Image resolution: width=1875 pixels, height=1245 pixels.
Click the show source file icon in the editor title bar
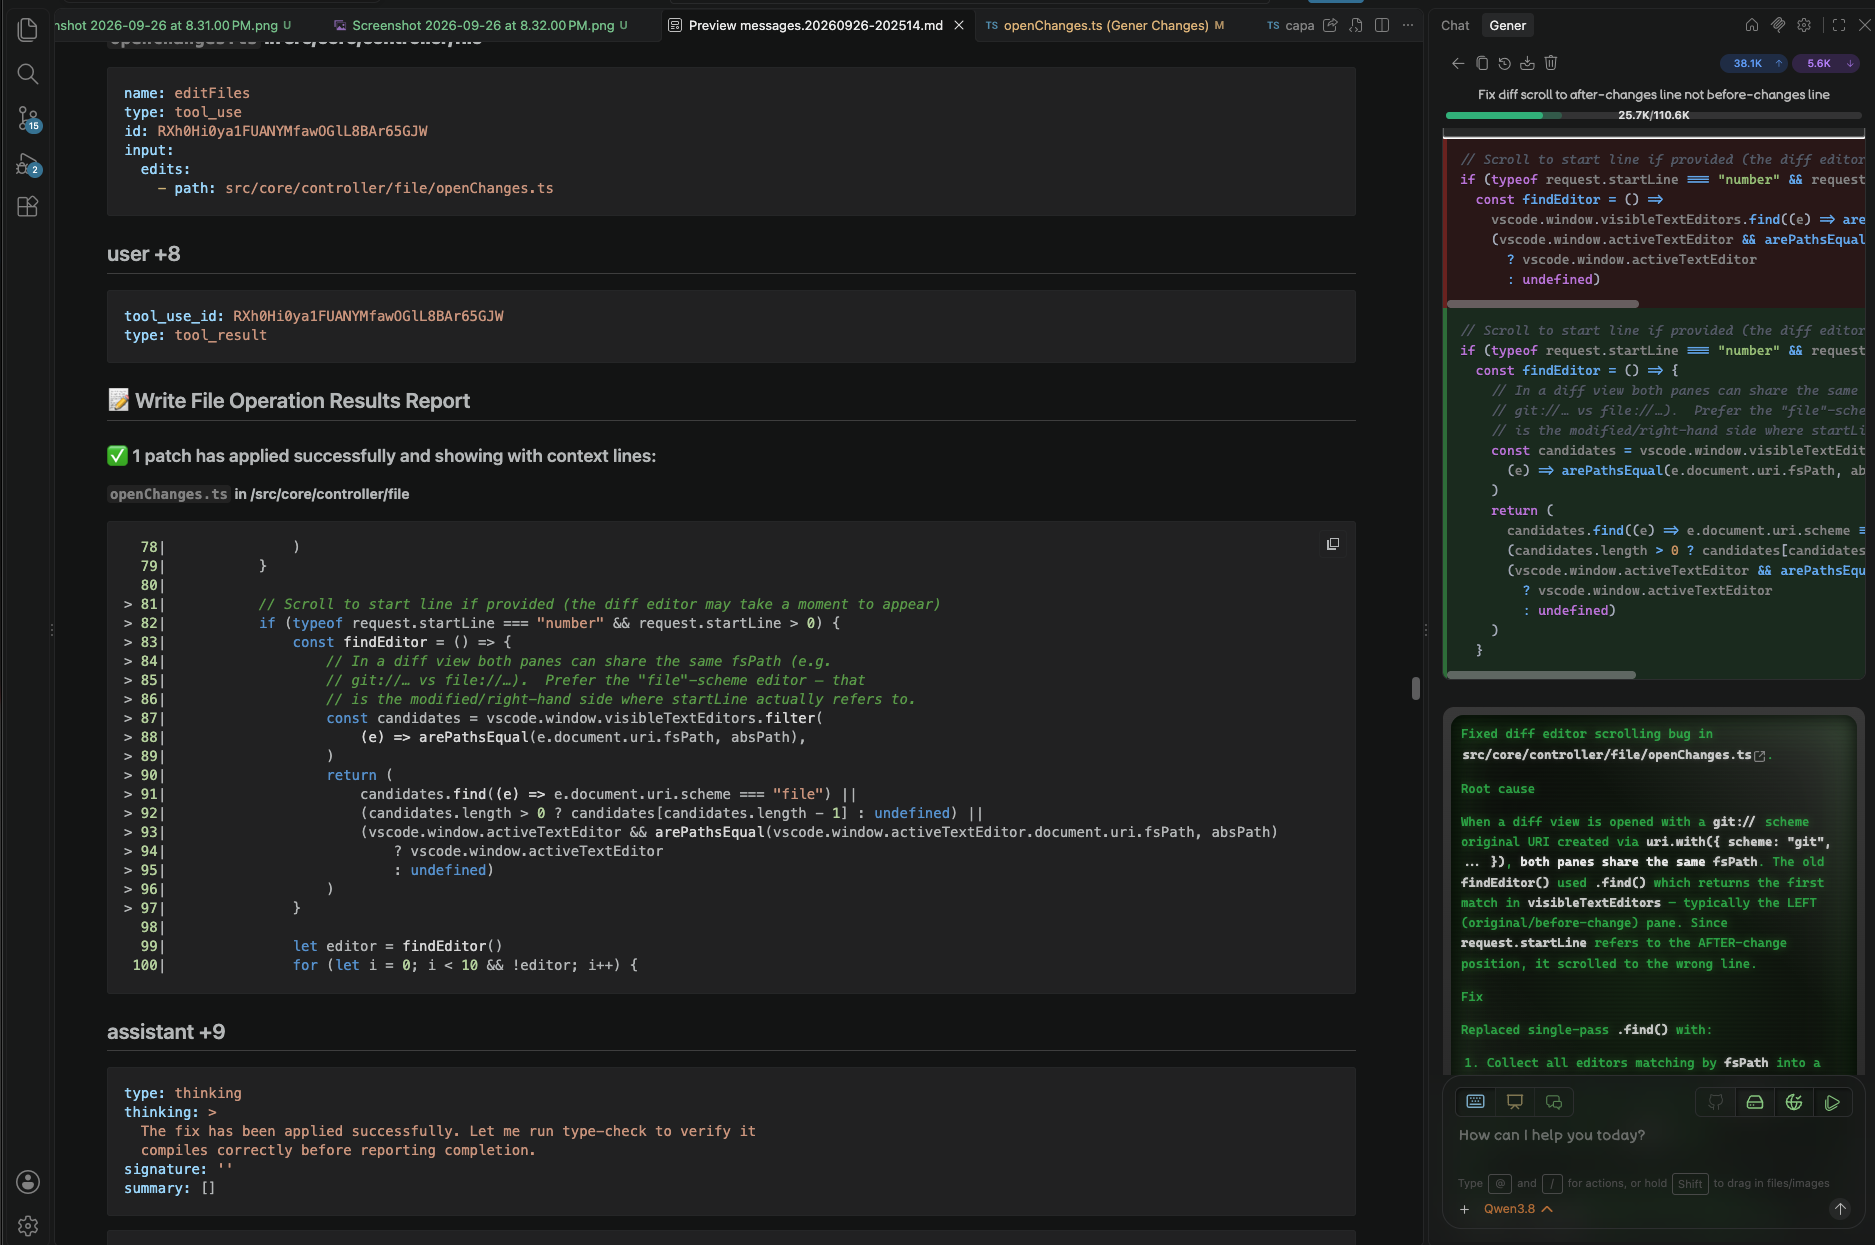pos(1356,25)
